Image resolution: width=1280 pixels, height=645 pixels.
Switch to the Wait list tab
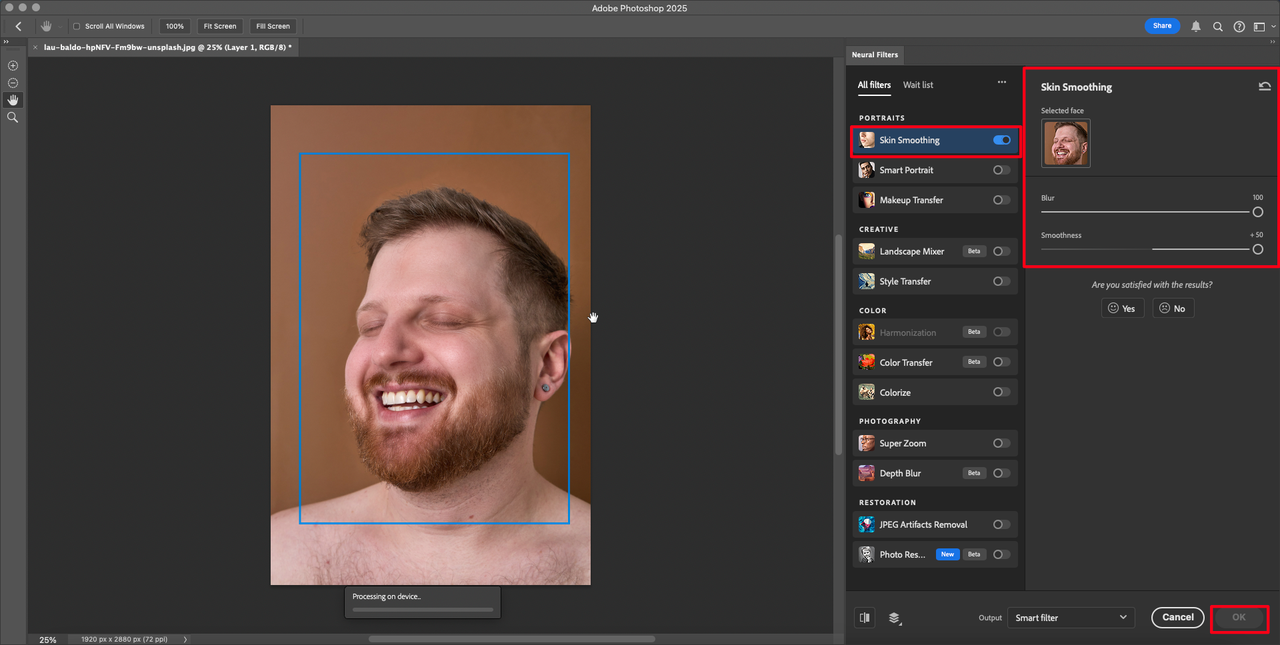[x=918, y=85]
